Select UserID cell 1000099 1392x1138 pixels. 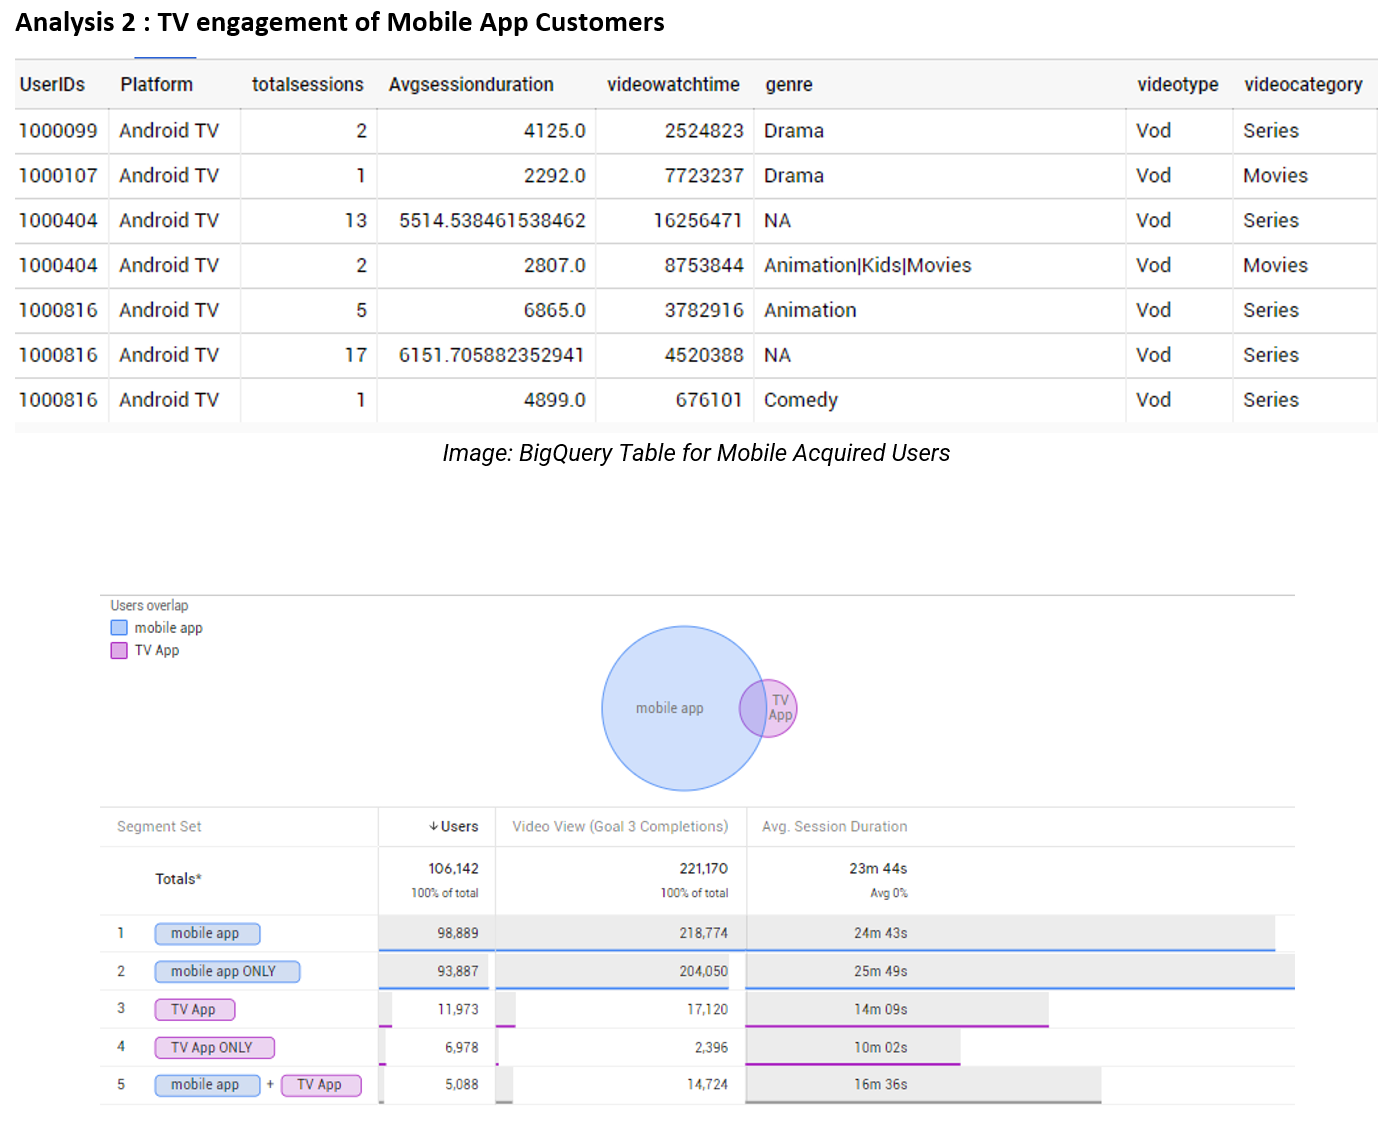pos(58,131)
